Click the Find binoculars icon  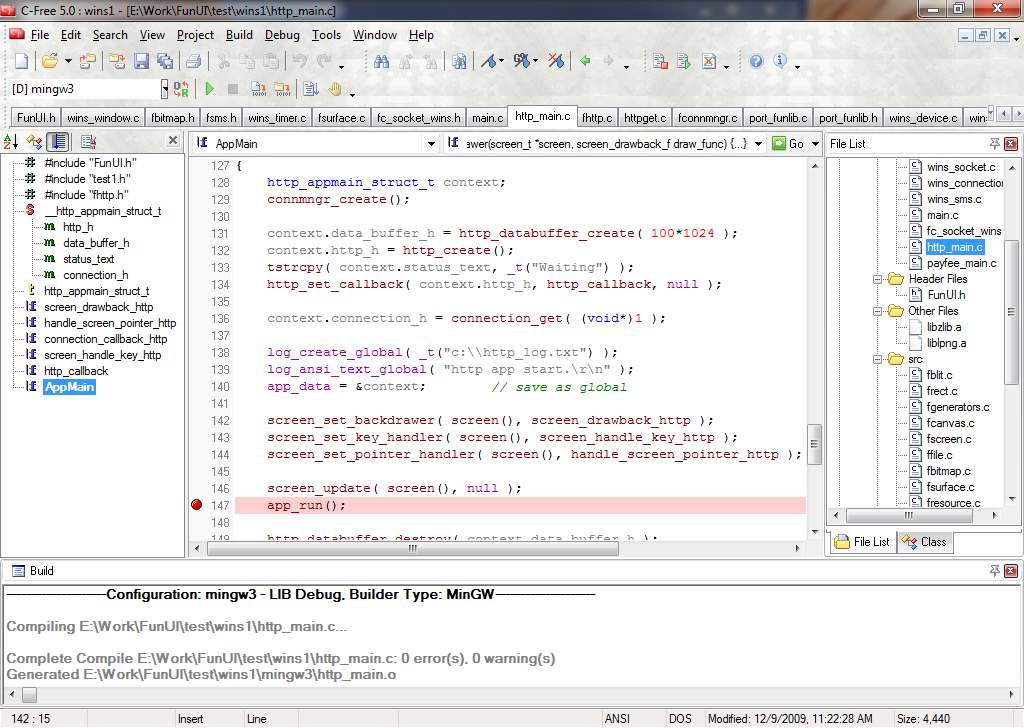[x=381, y=62]
